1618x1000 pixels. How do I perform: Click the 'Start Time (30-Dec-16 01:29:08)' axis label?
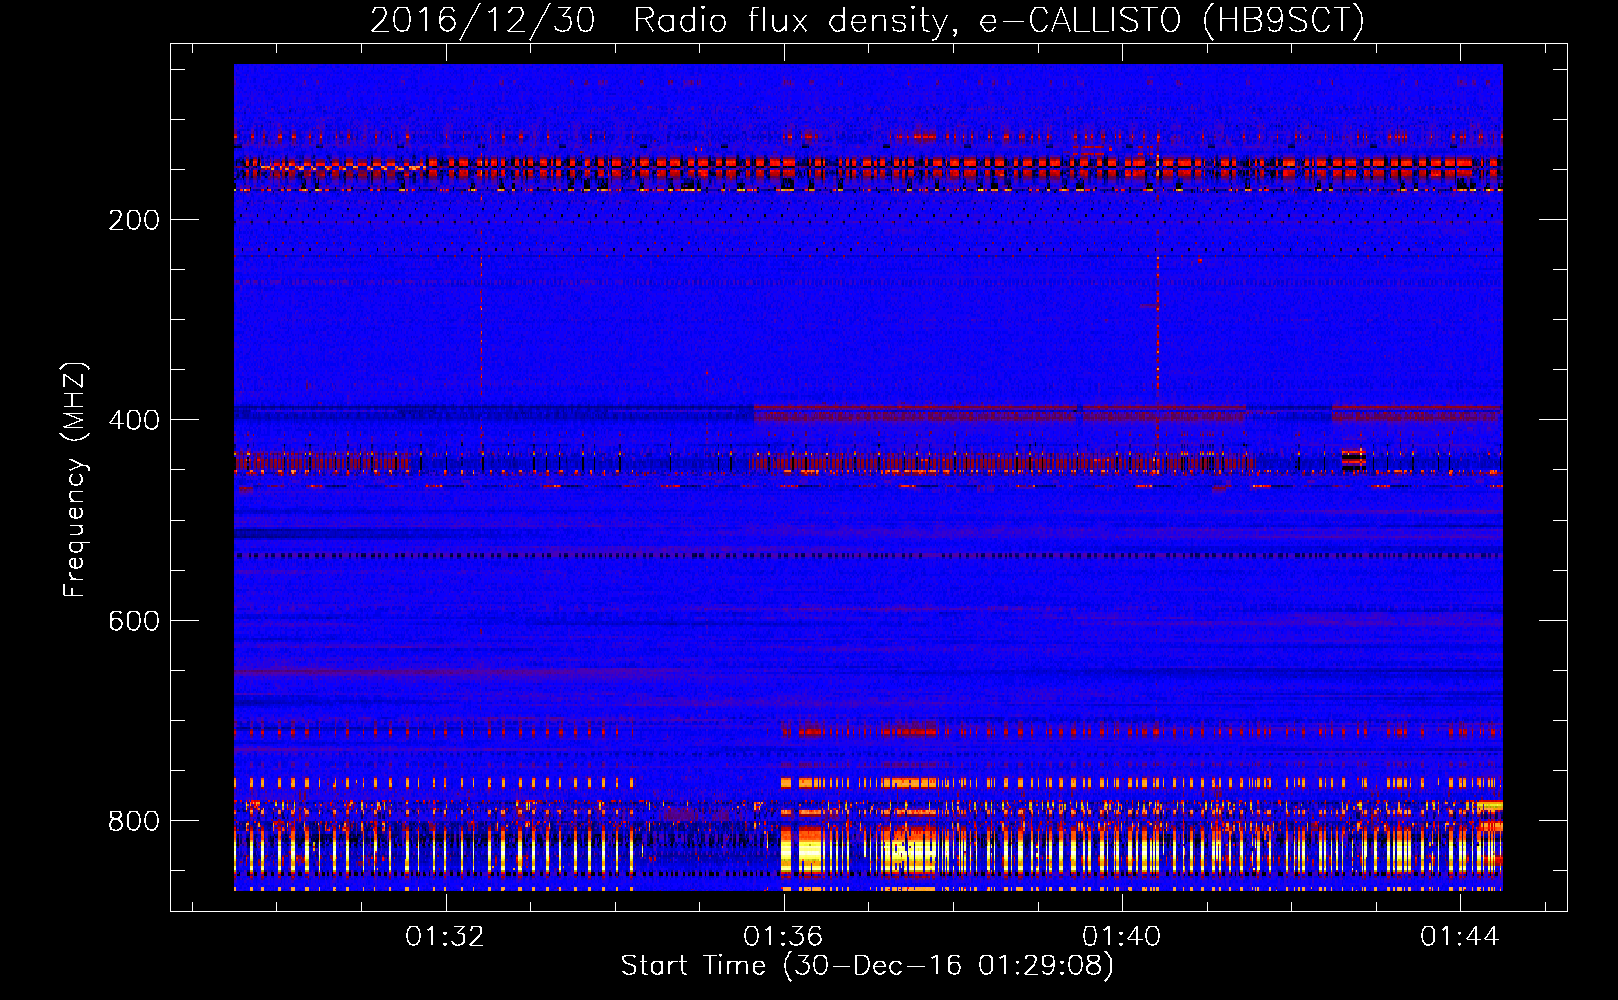[x=867, y=966]
